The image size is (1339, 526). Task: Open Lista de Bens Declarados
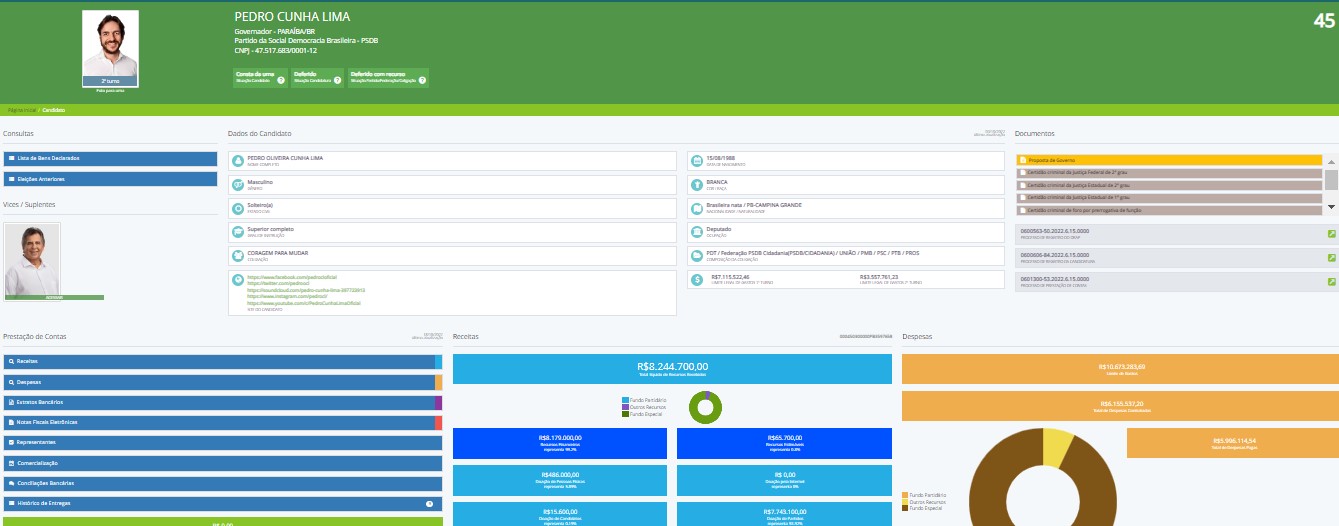(x=110, y=158)
